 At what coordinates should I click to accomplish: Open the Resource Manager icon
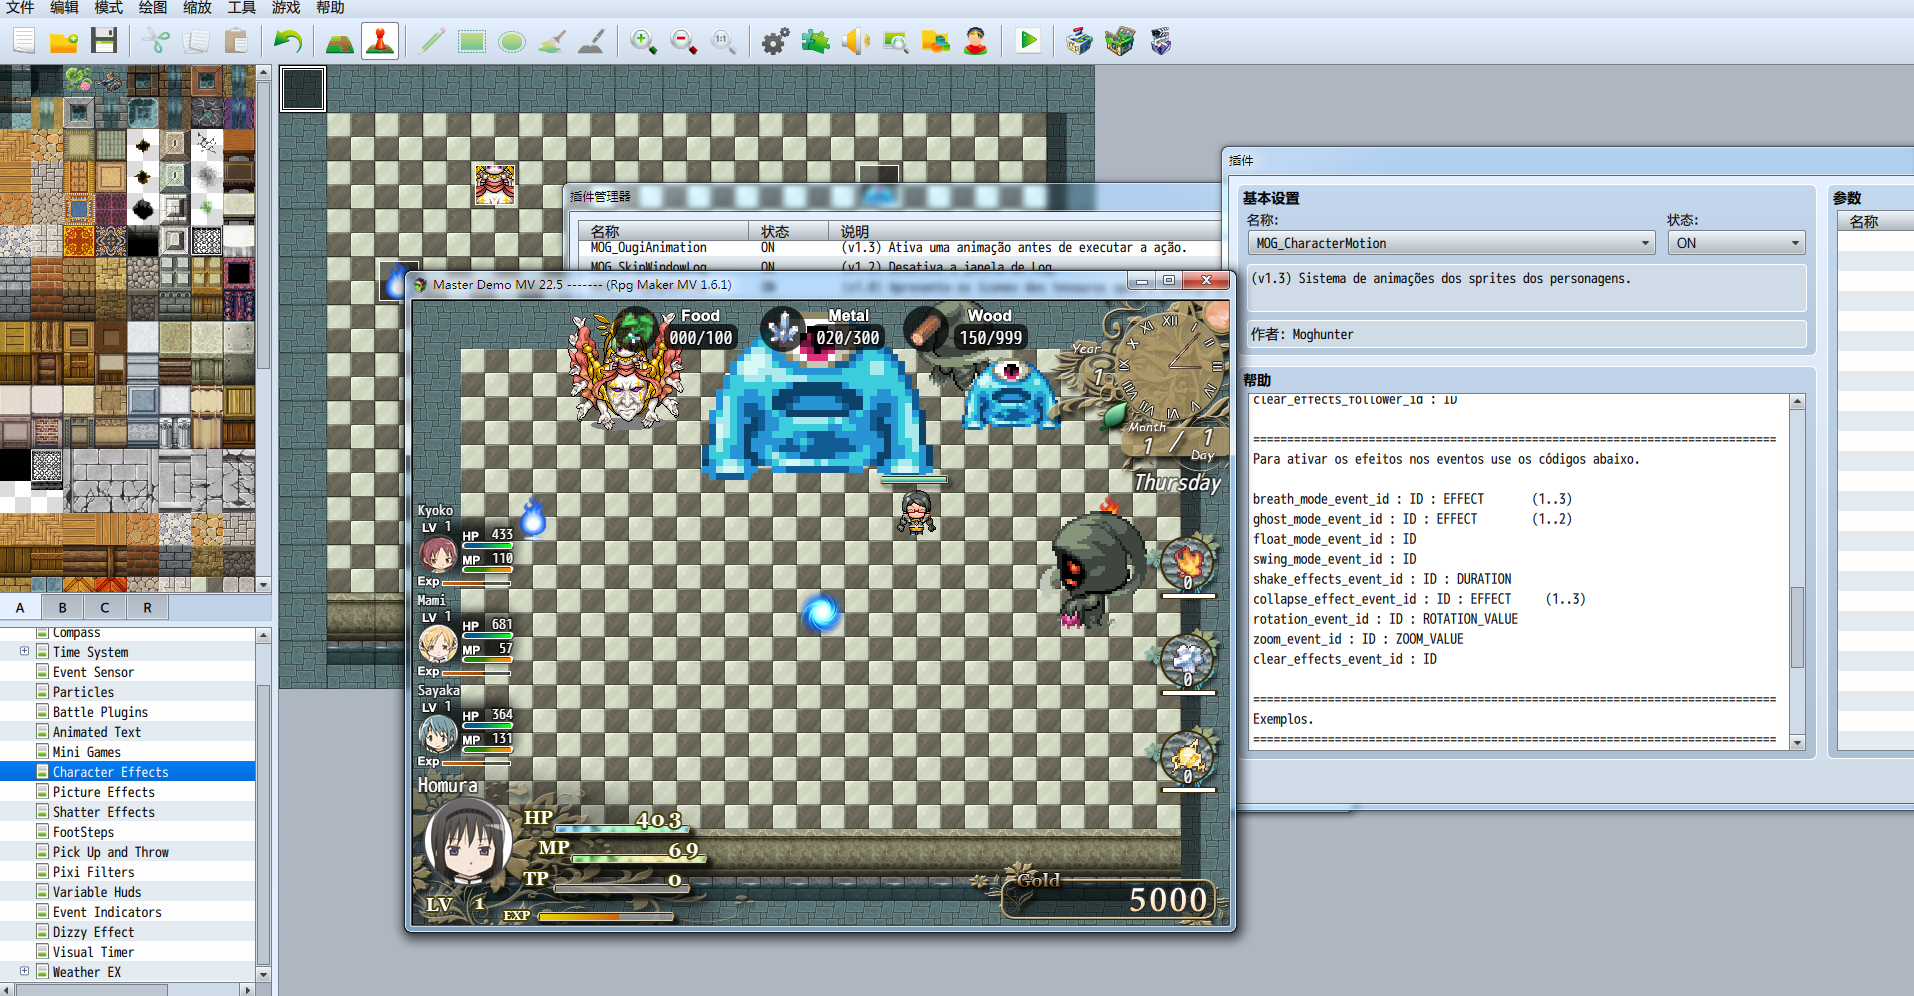tap(936, 41)
